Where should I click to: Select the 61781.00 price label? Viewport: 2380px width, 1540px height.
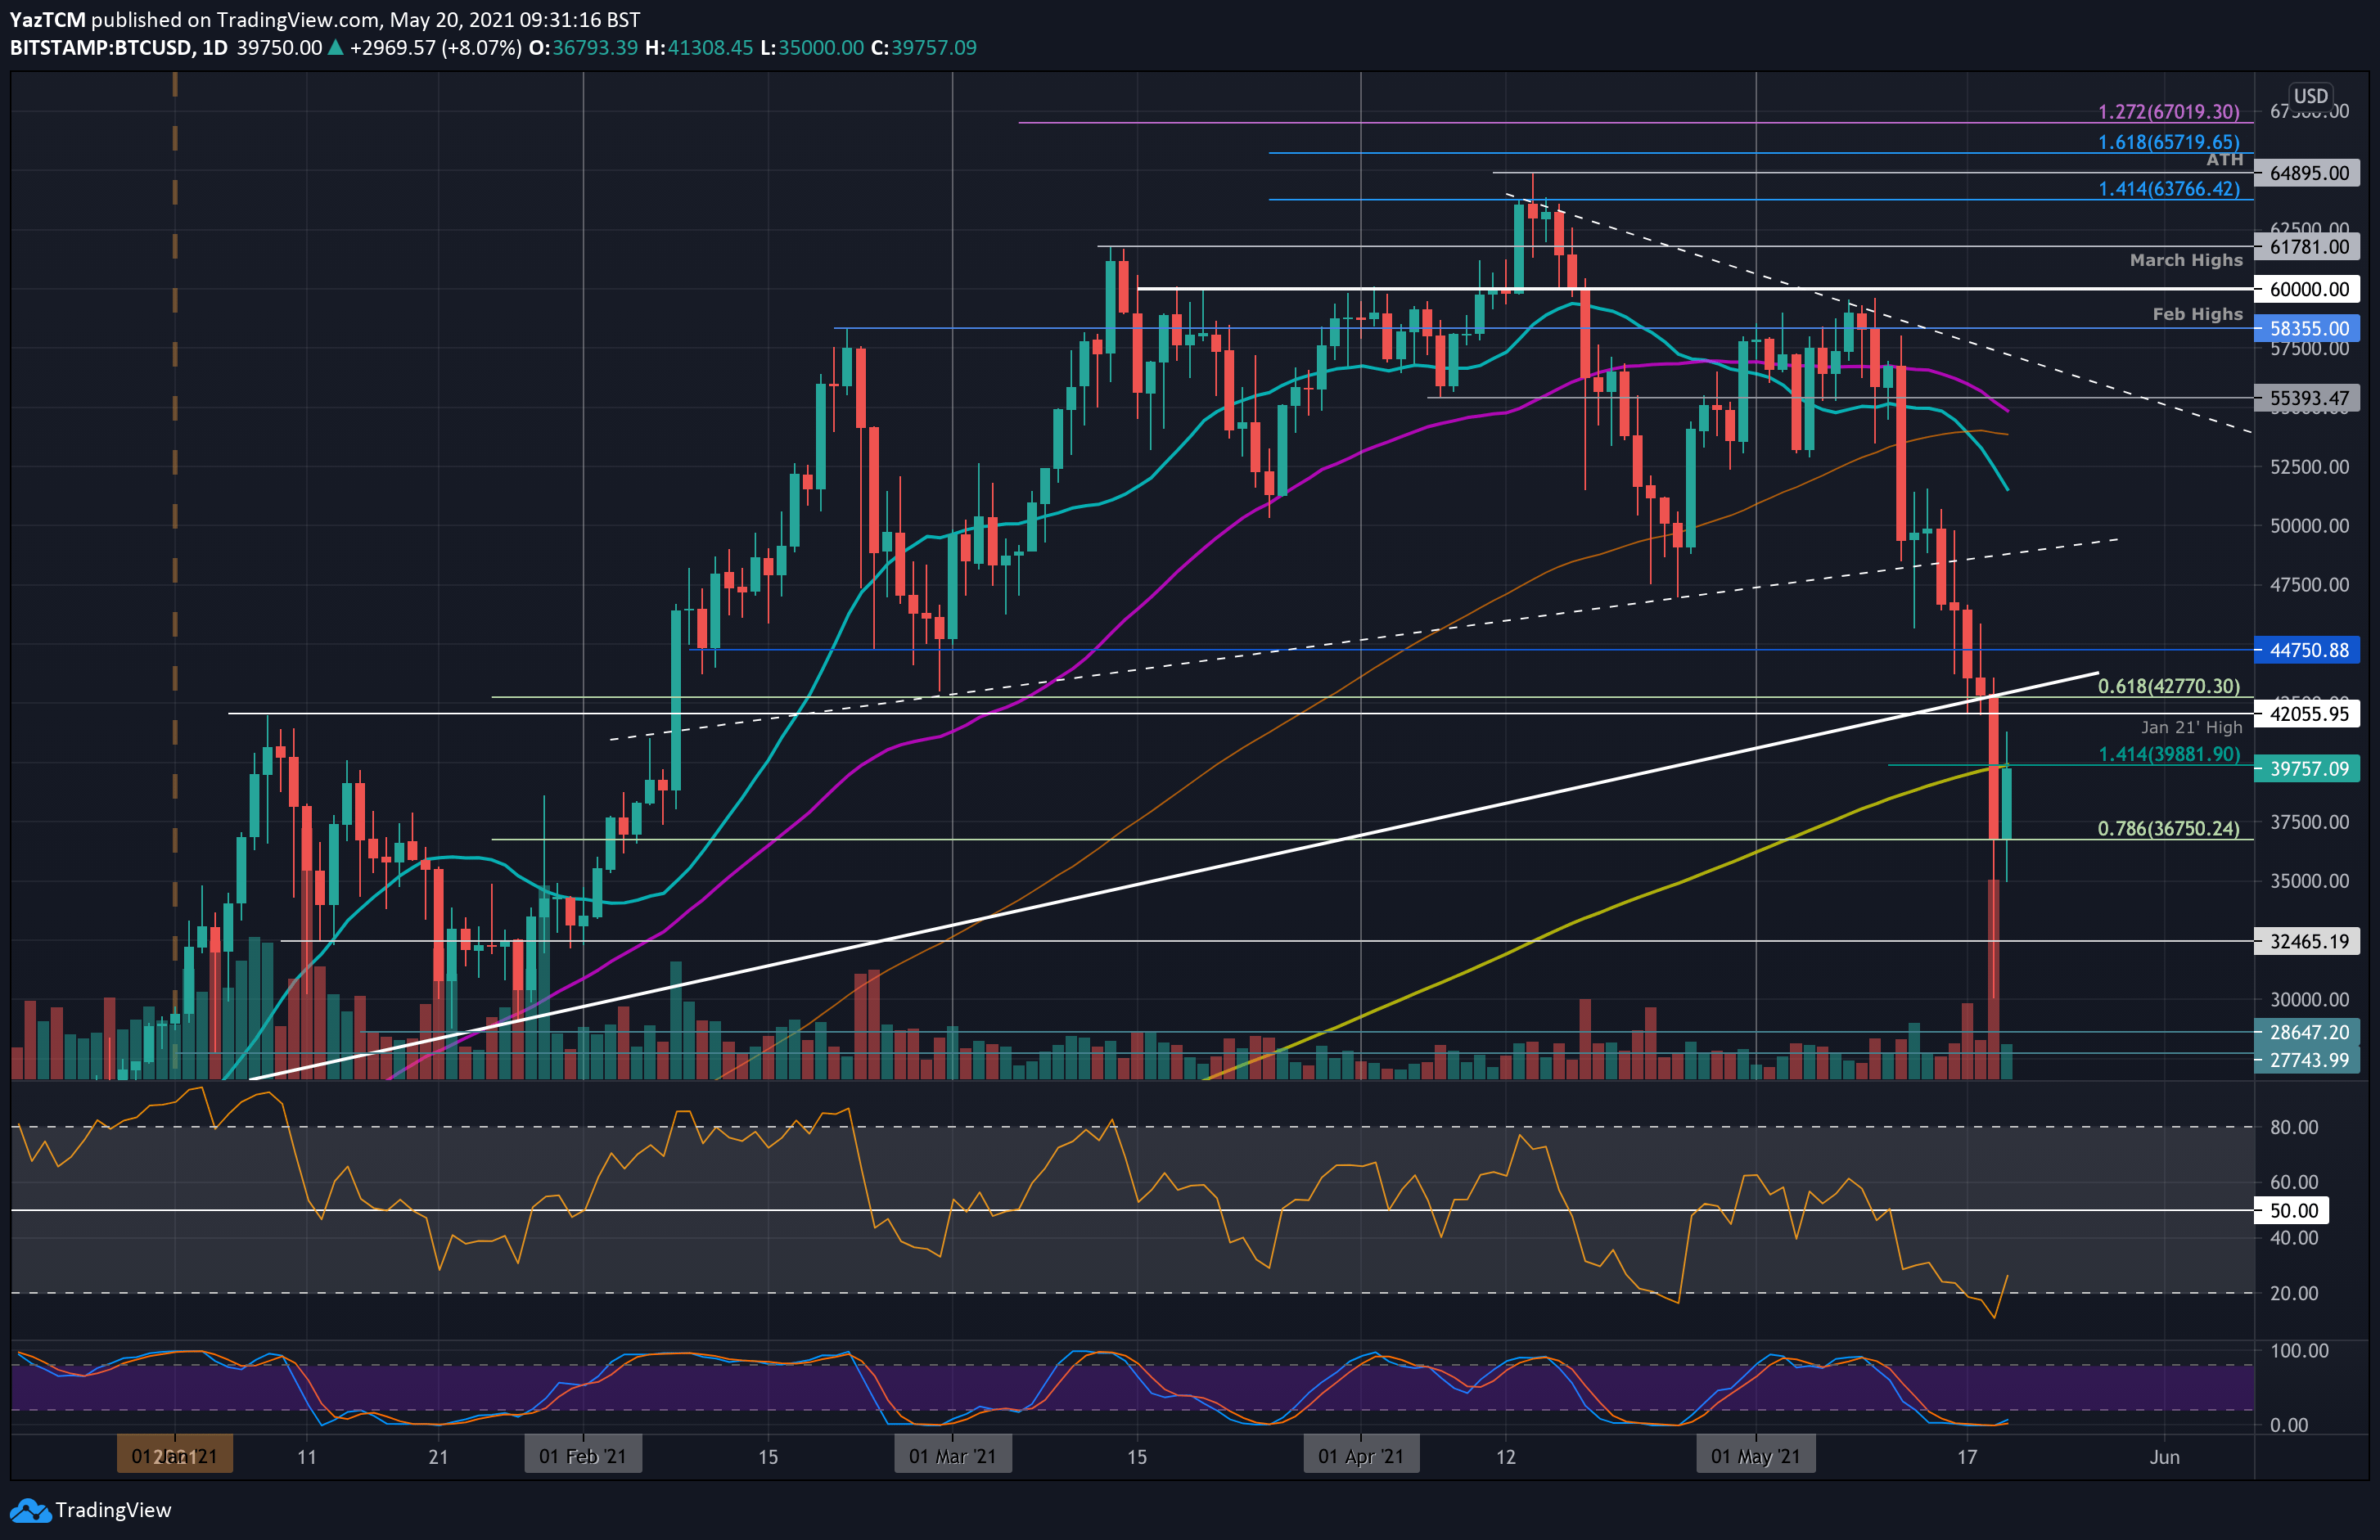(x=2307, y=246)
